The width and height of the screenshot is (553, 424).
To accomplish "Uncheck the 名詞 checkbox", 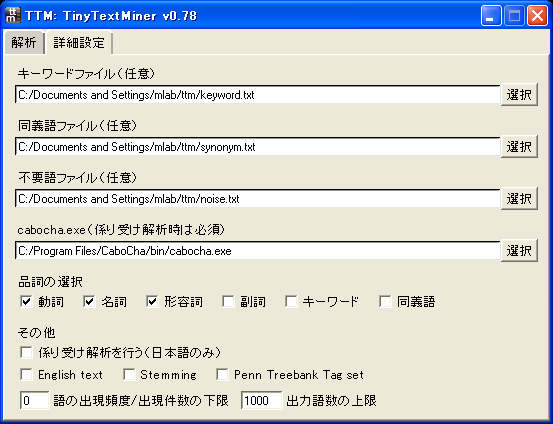I will click(89, 302).
